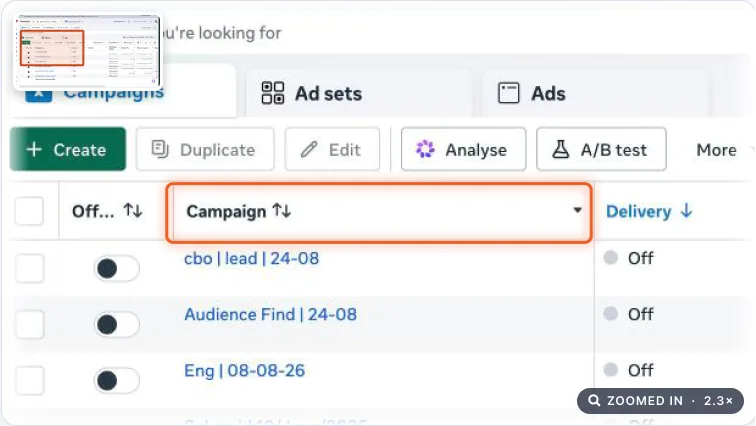This screenshot has width=756, height=426.
Task: Click the green Create button
Action: 68,149
